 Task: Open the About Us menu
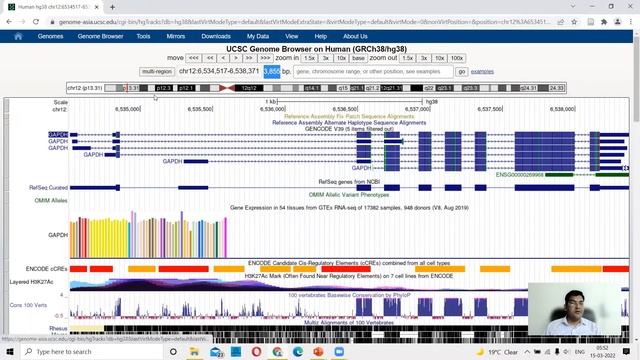[x=355, y=36]
